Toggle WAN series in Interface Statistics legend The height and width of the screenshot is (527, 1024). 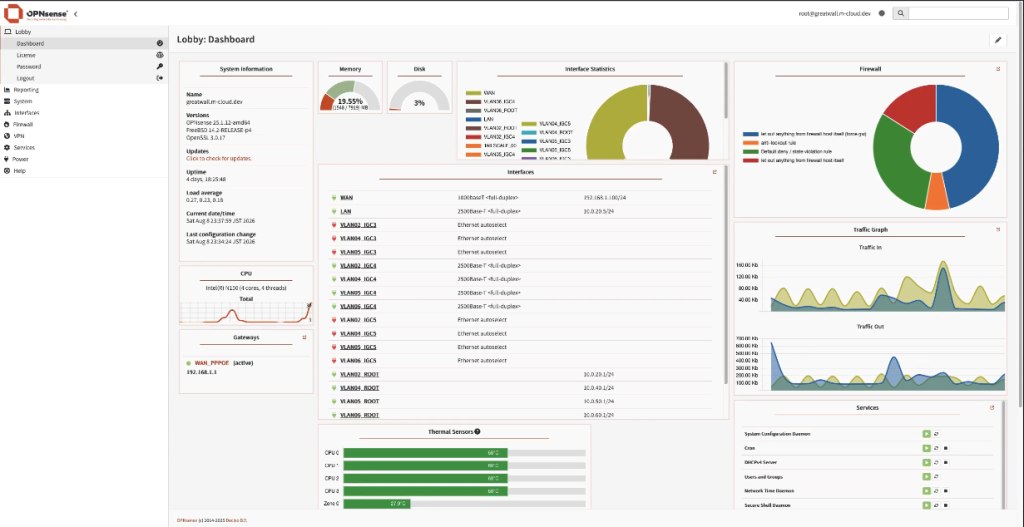(481, 93)
